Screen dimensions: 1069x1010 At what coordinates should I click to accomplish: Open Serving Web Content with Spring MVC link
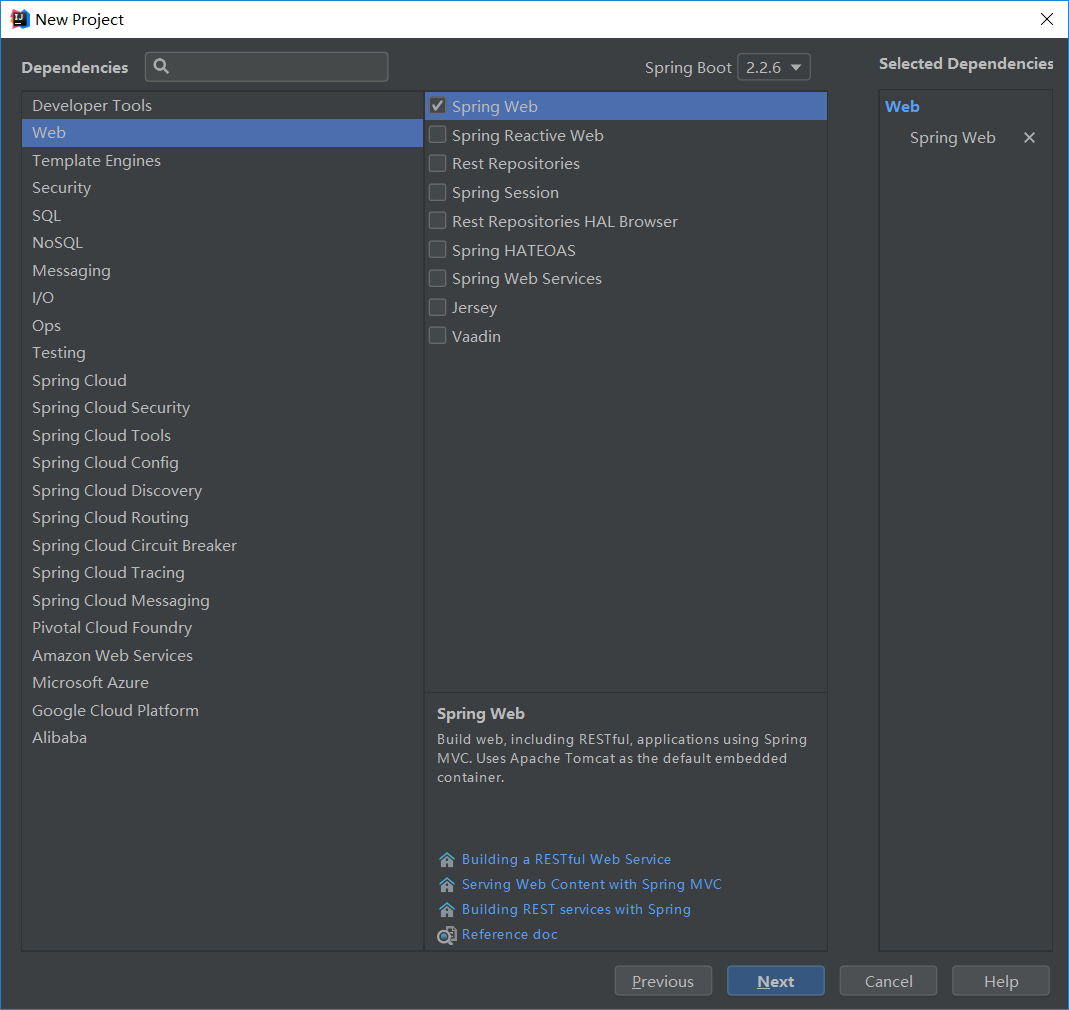[x=591, y=885]
